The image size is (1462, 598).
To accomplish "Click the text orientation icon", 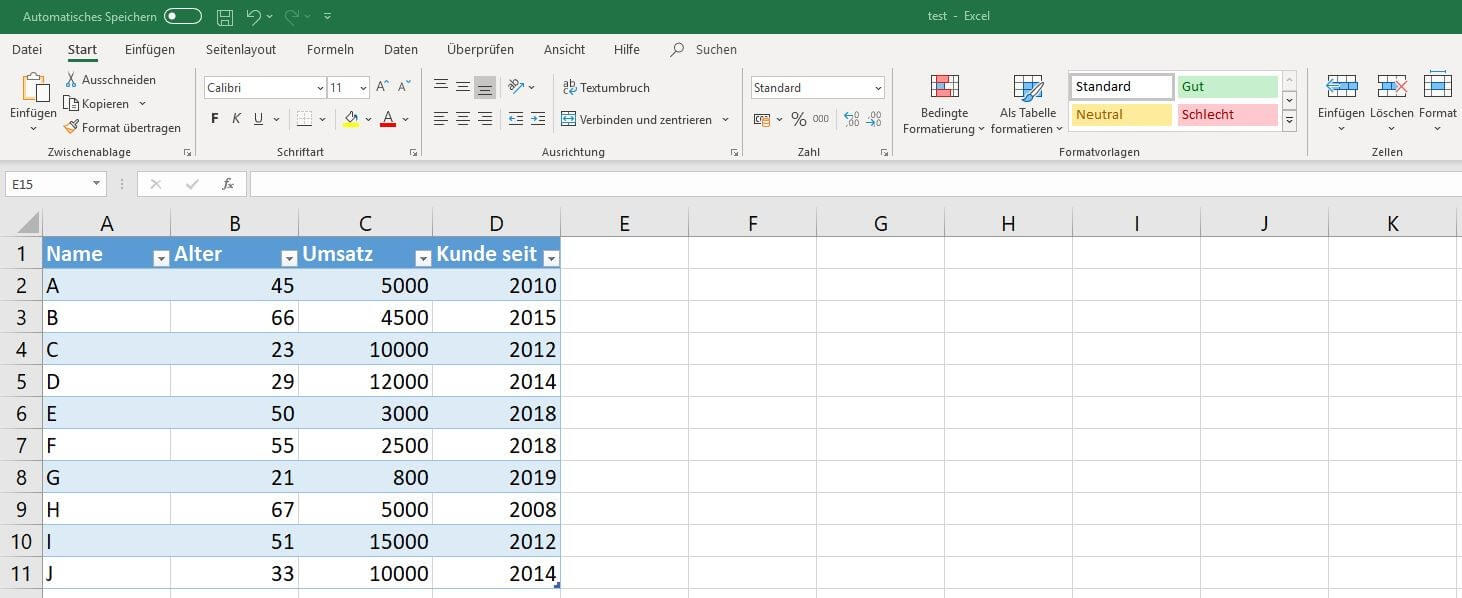I will click(516, 87).
